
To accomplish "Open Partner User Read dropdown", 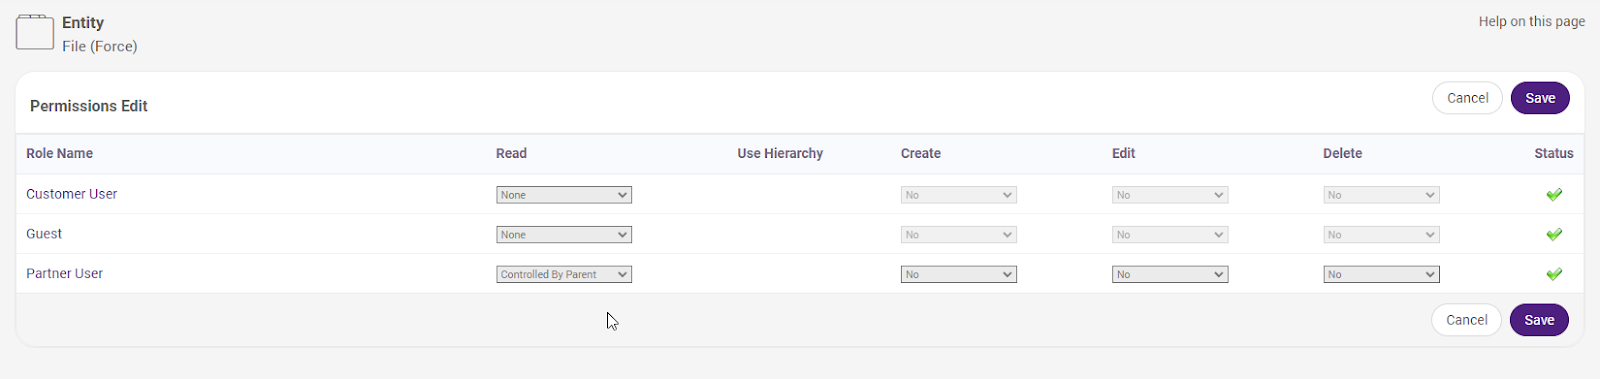I will (x=564, y=274).
